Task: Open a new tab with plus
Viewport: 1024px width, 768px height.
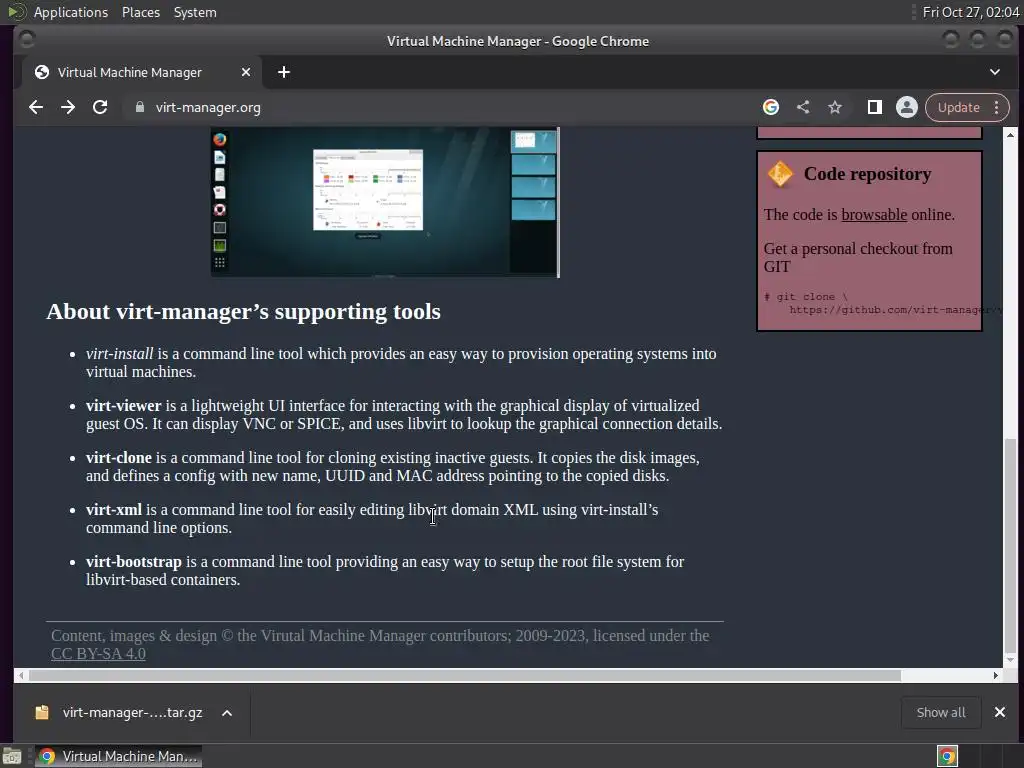Action: coord(283,72)
